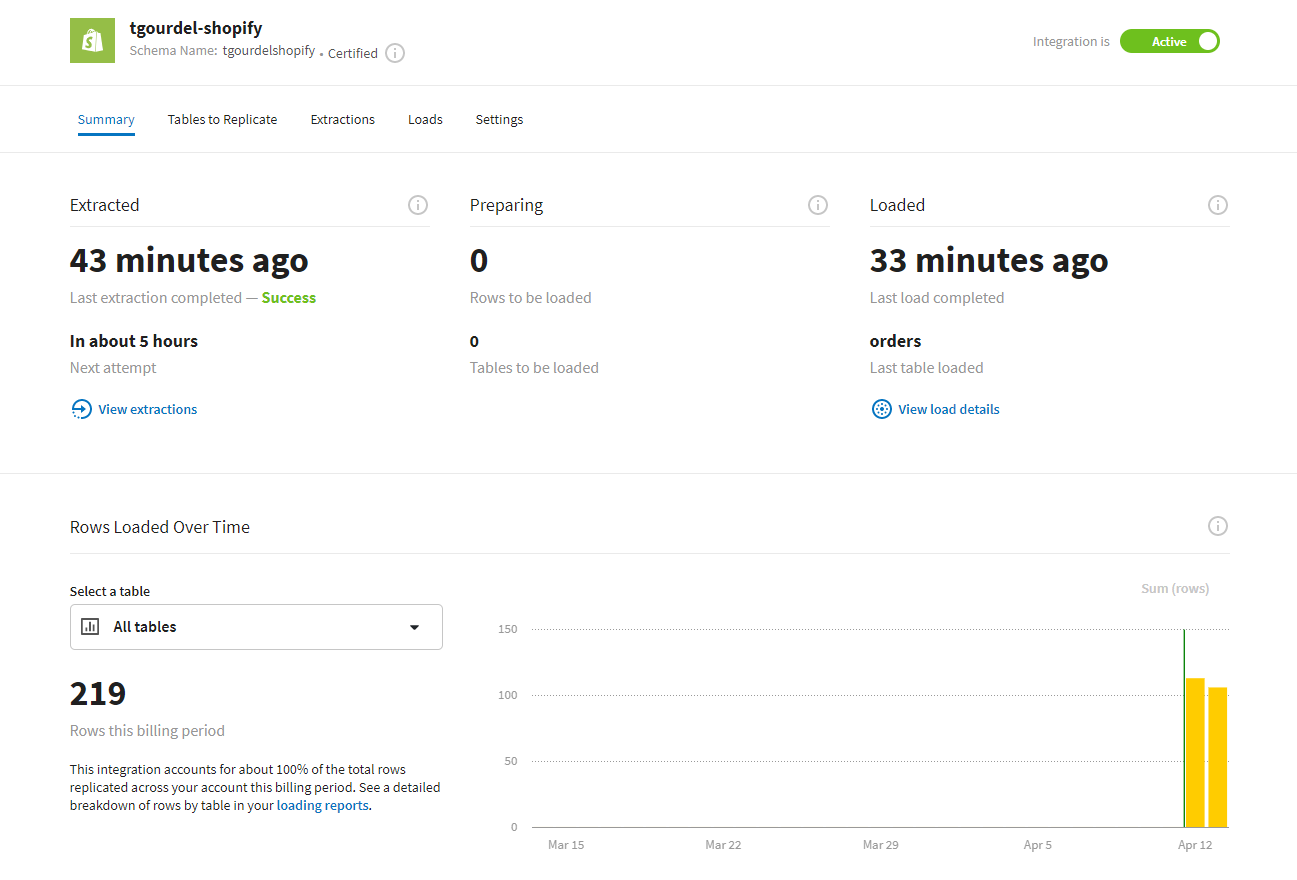
Task: Click the bar chart icon in table selector
Action: [x=90, y=627]
